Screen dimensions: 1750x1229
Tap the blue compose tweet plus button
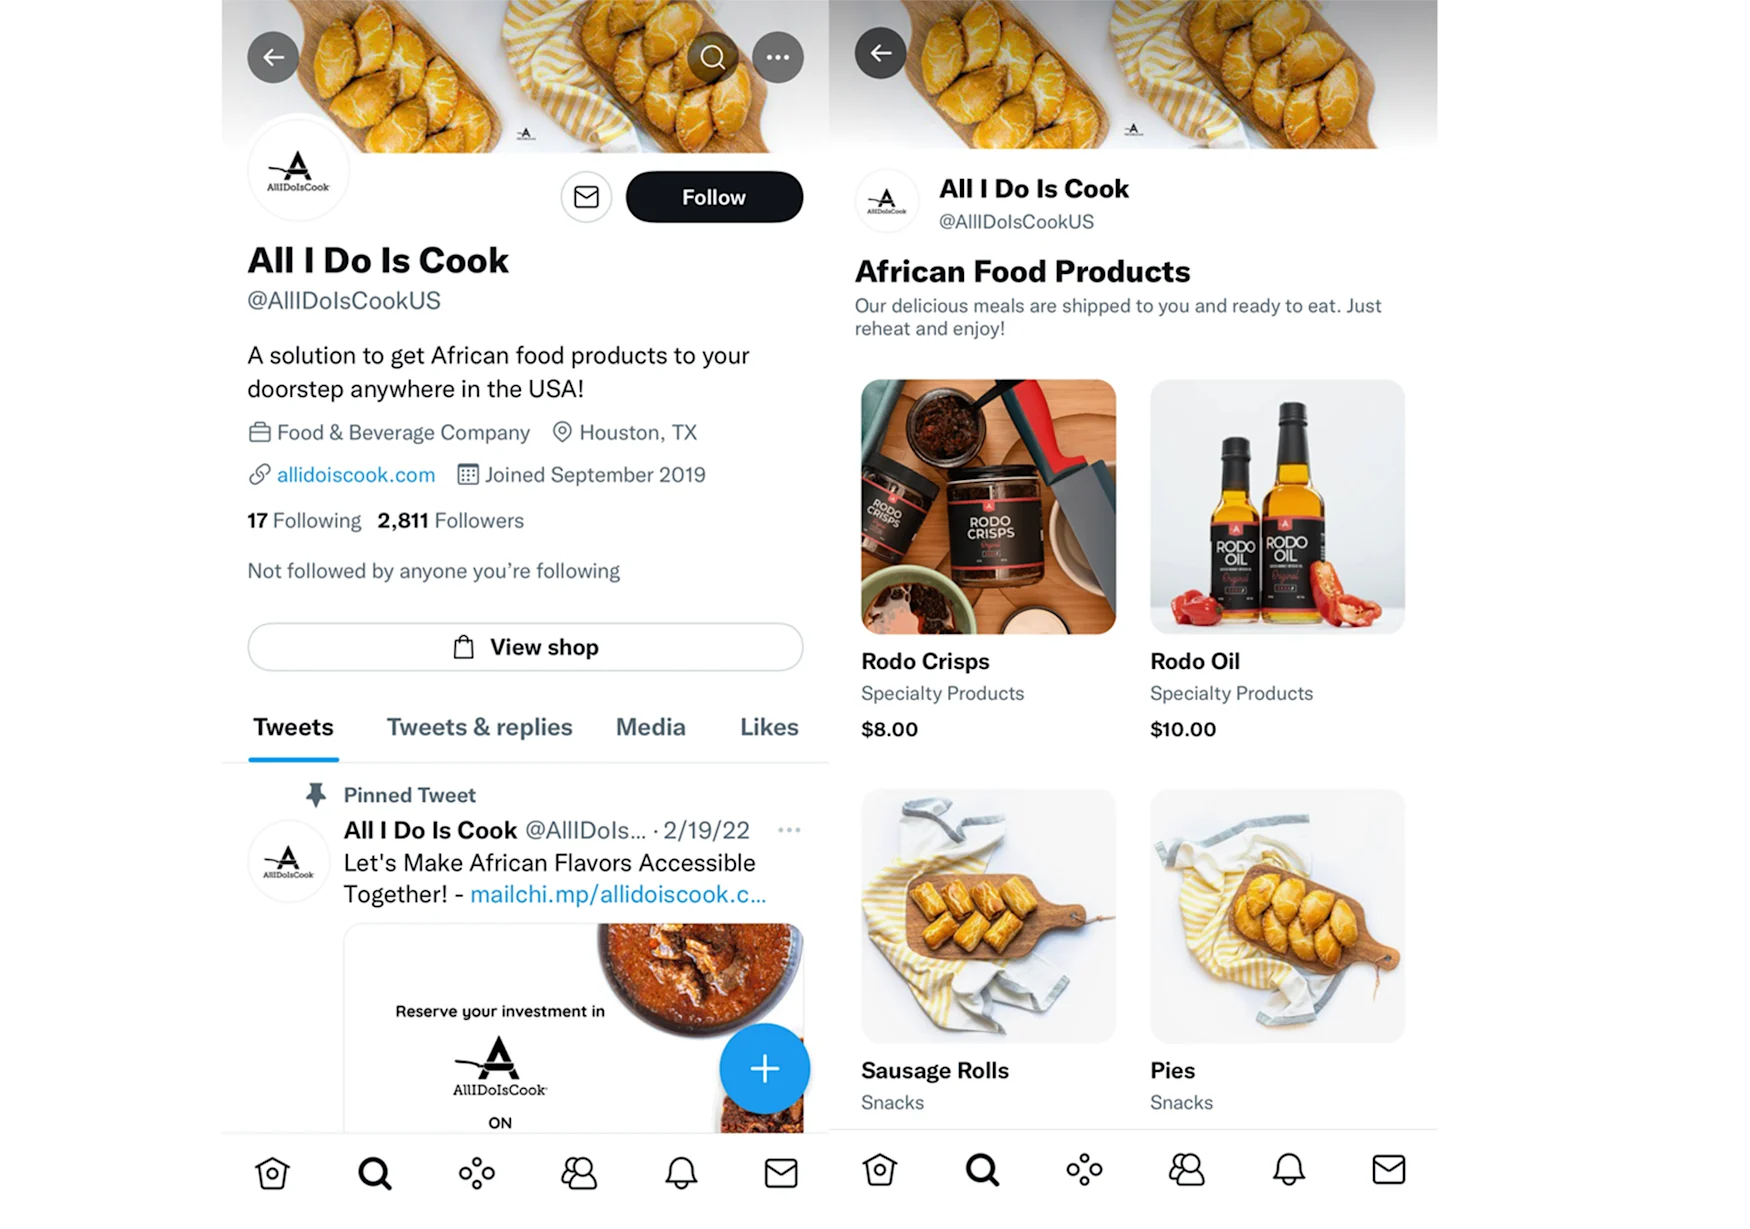coord(764,1068)
